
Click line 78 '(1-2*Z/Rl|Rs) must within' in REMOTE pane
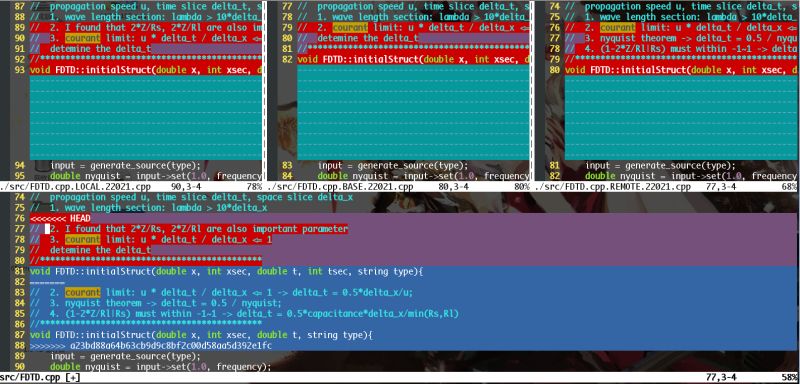click(681, 48)
